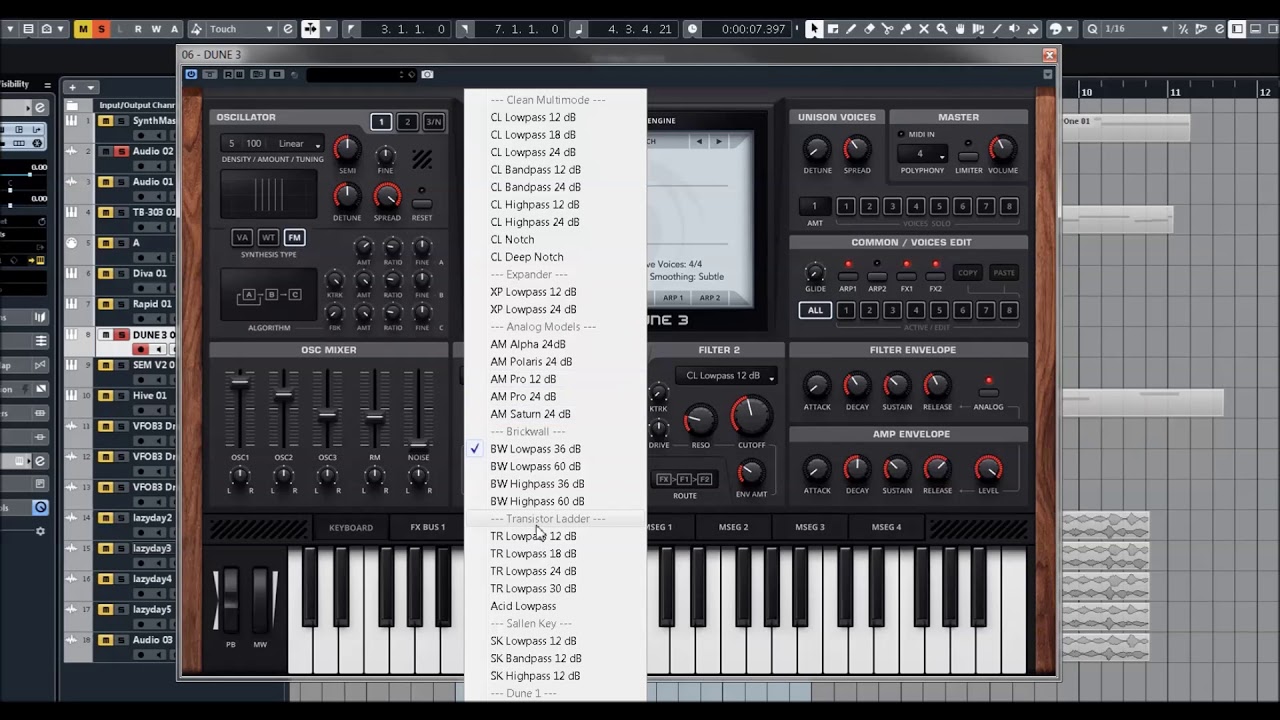1280x720 pixels.
Task: Toggle global Solo S button
Action: pos(101,29)
